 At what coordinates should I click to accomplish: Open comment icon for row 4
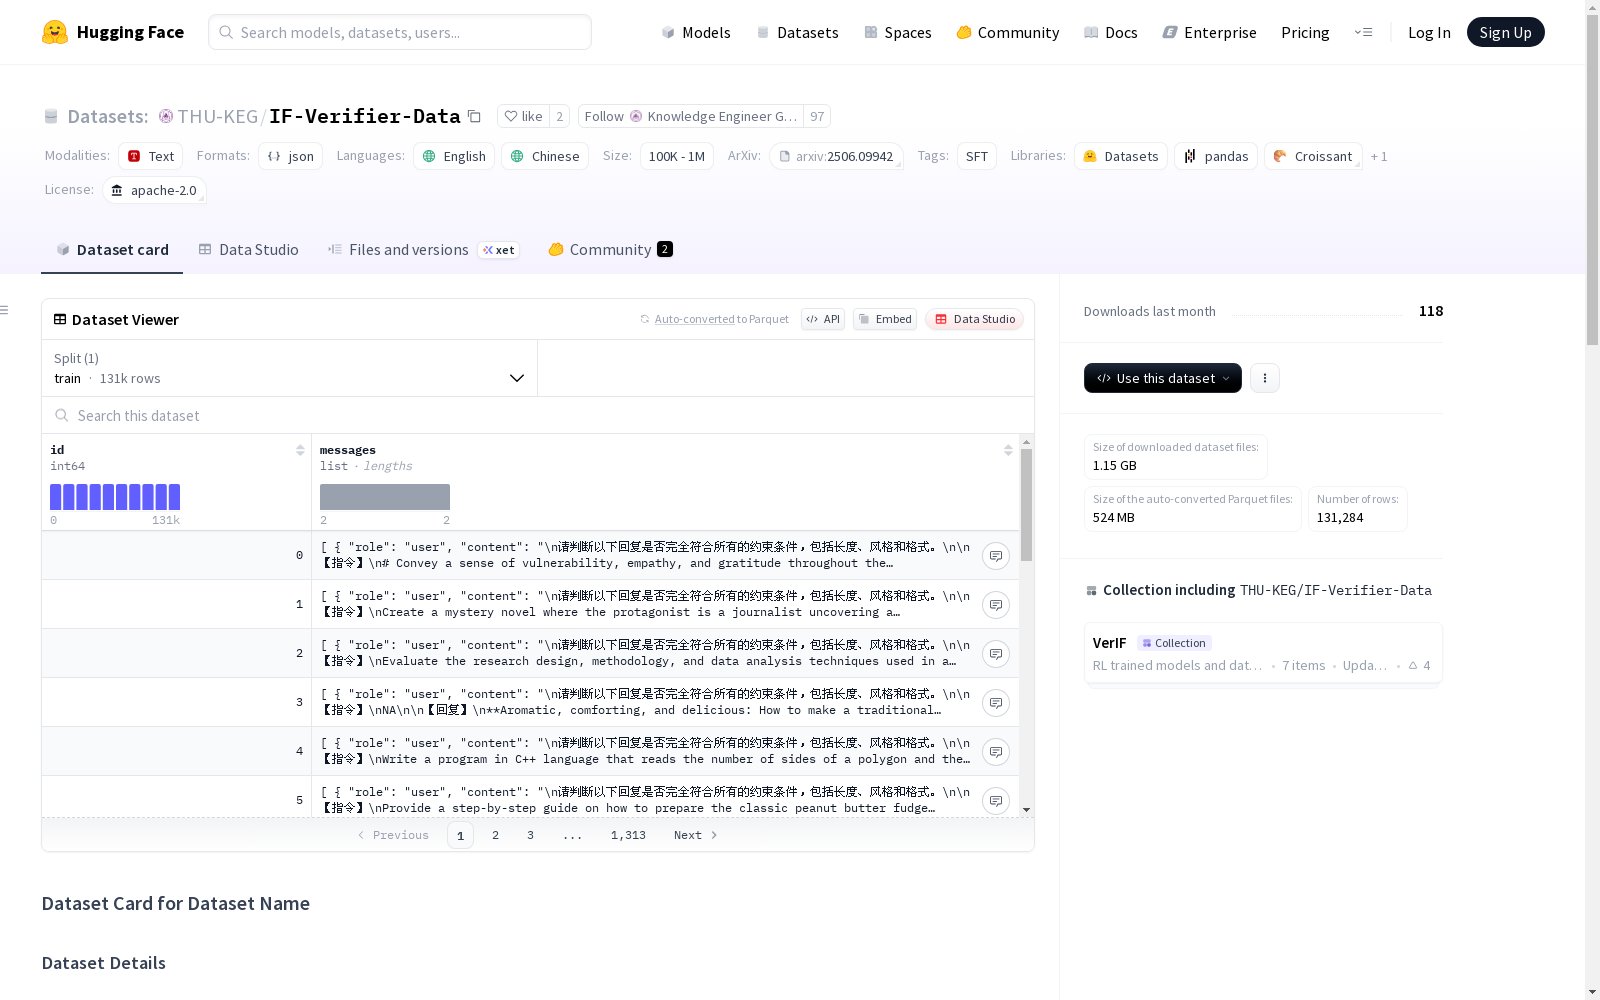[x=996, y=752]
